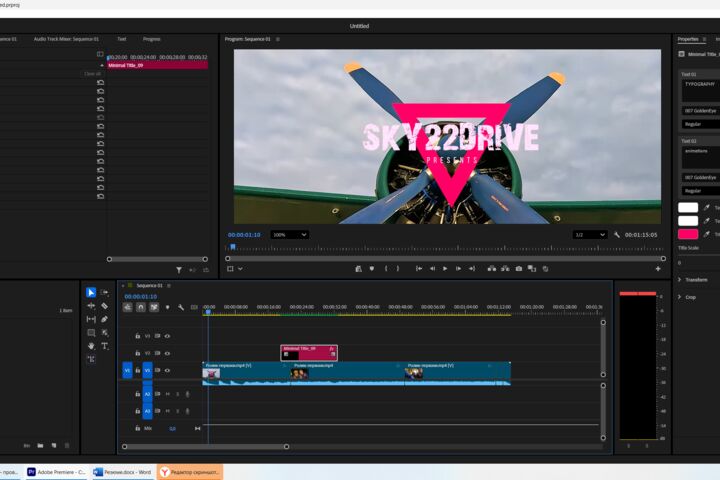Select the Pen tool
The width and height of the screenshot is (720, 480).
point(105,319)
